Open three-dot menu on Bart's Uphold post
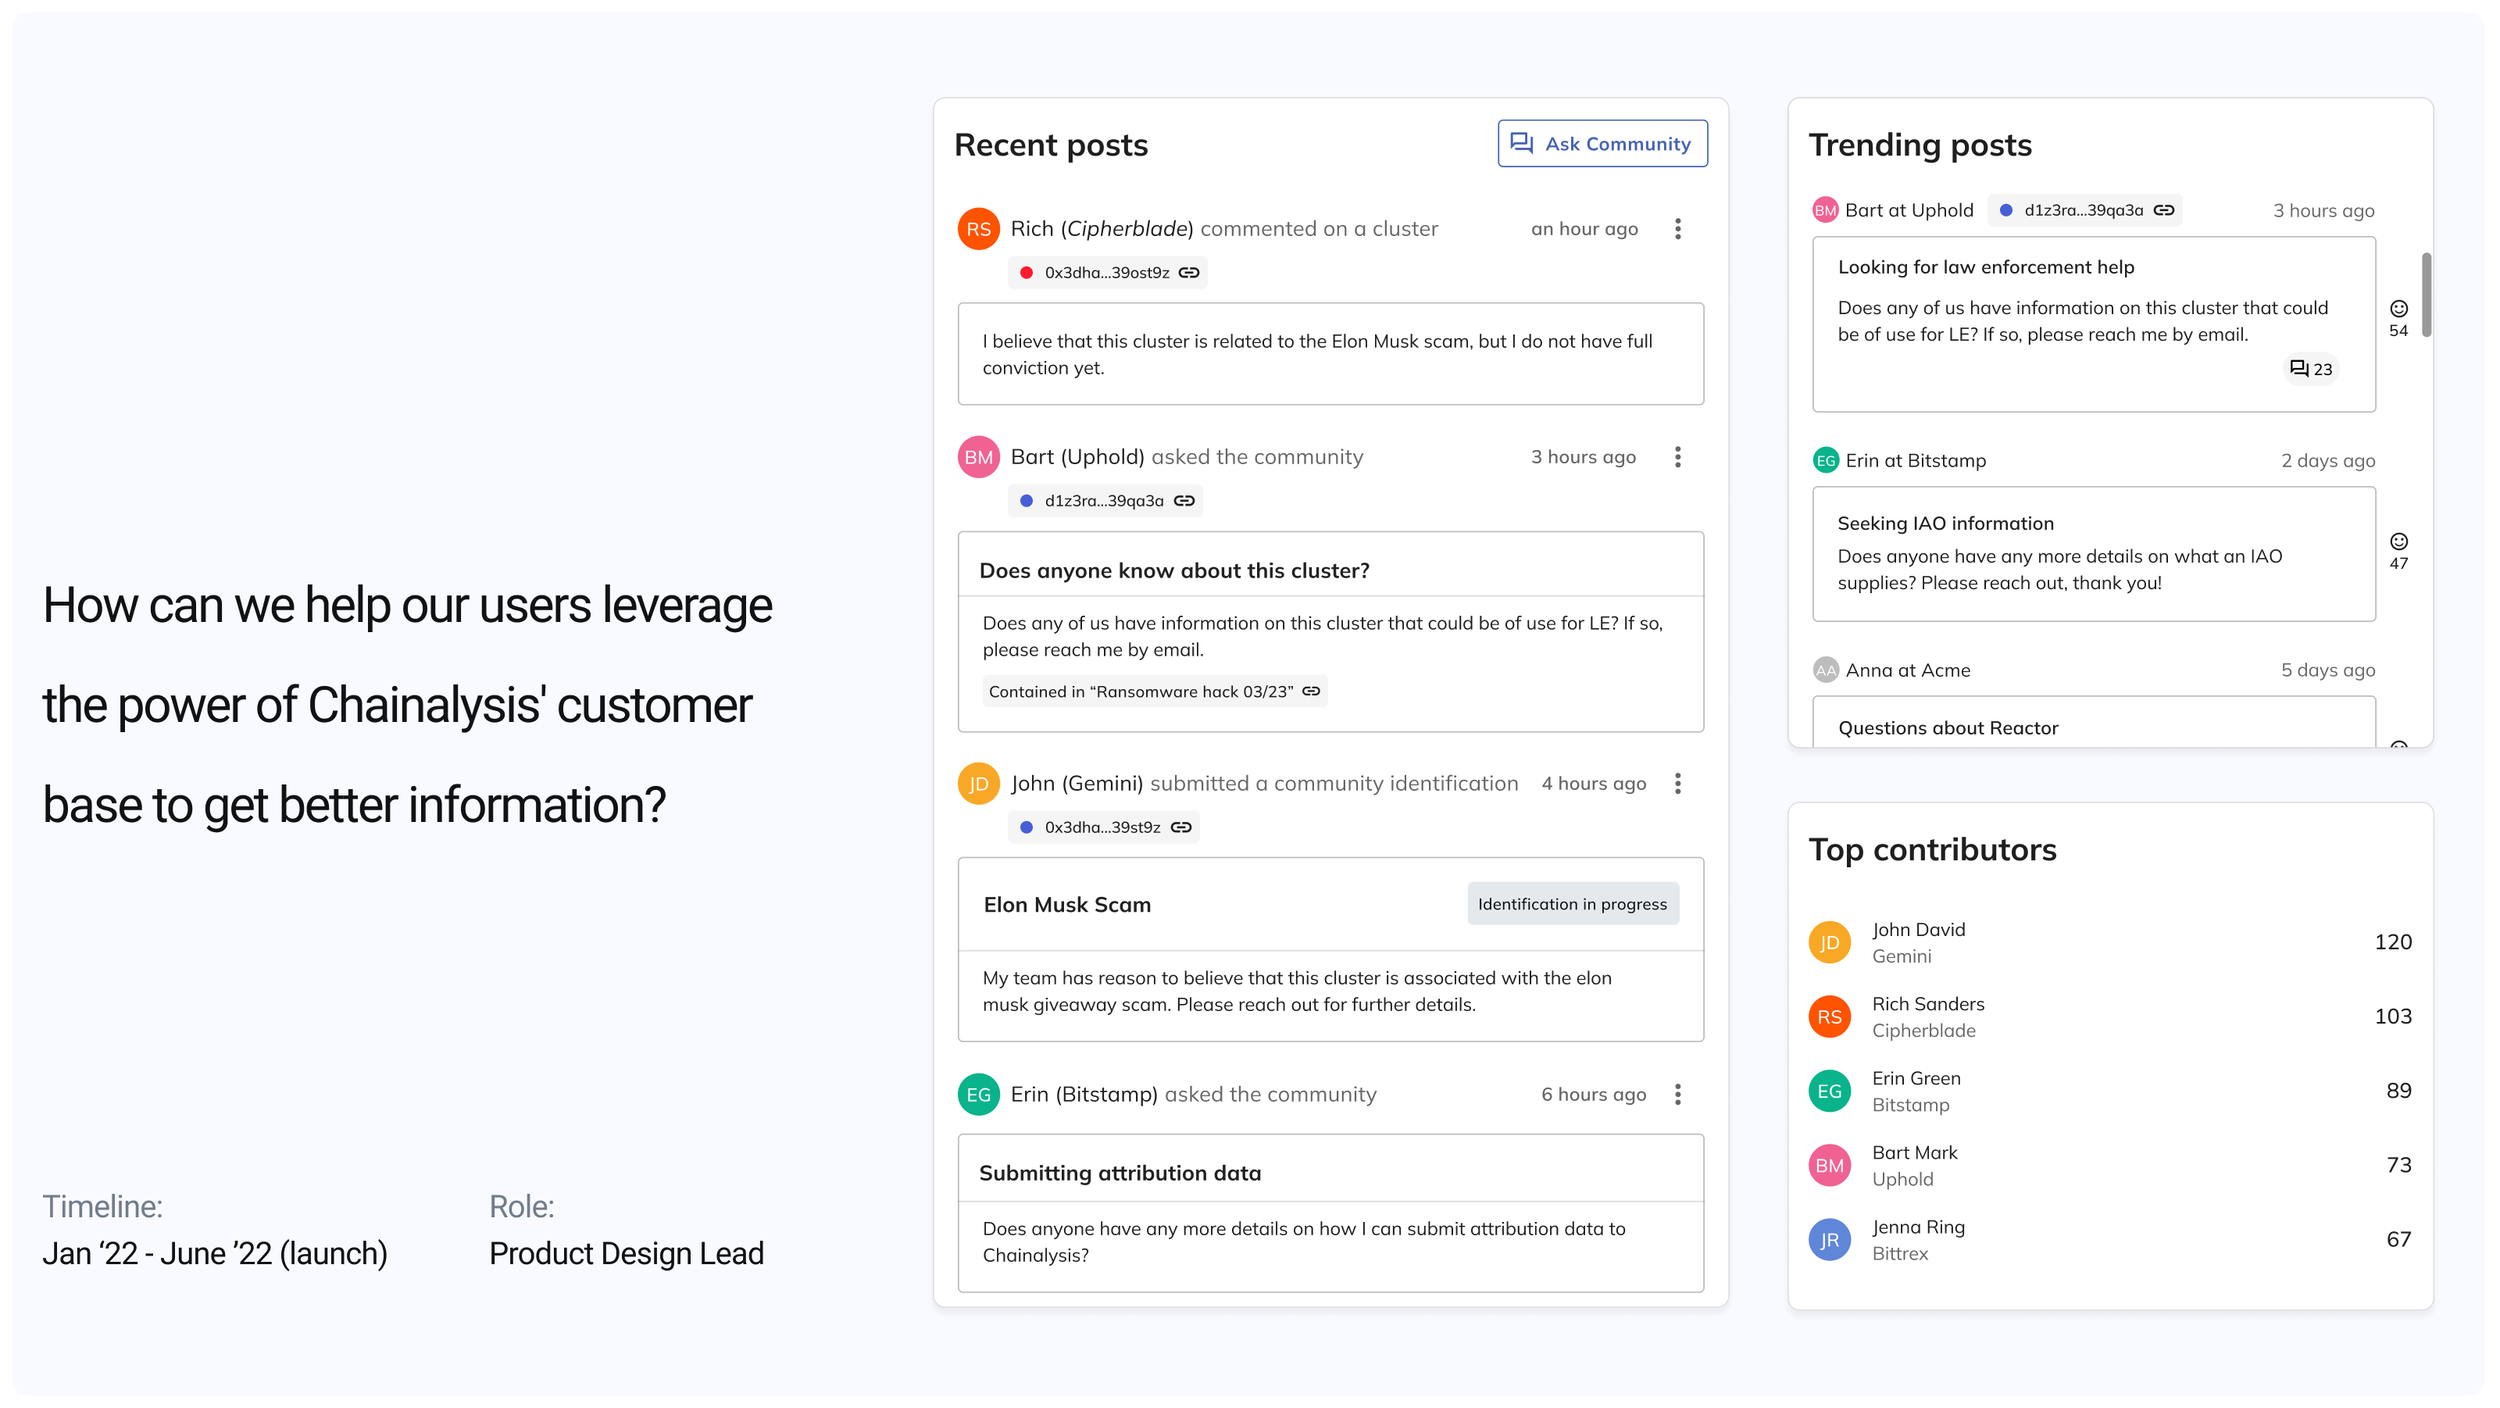Screen dimensions: 2500x1408 (x=1678, y=457)
